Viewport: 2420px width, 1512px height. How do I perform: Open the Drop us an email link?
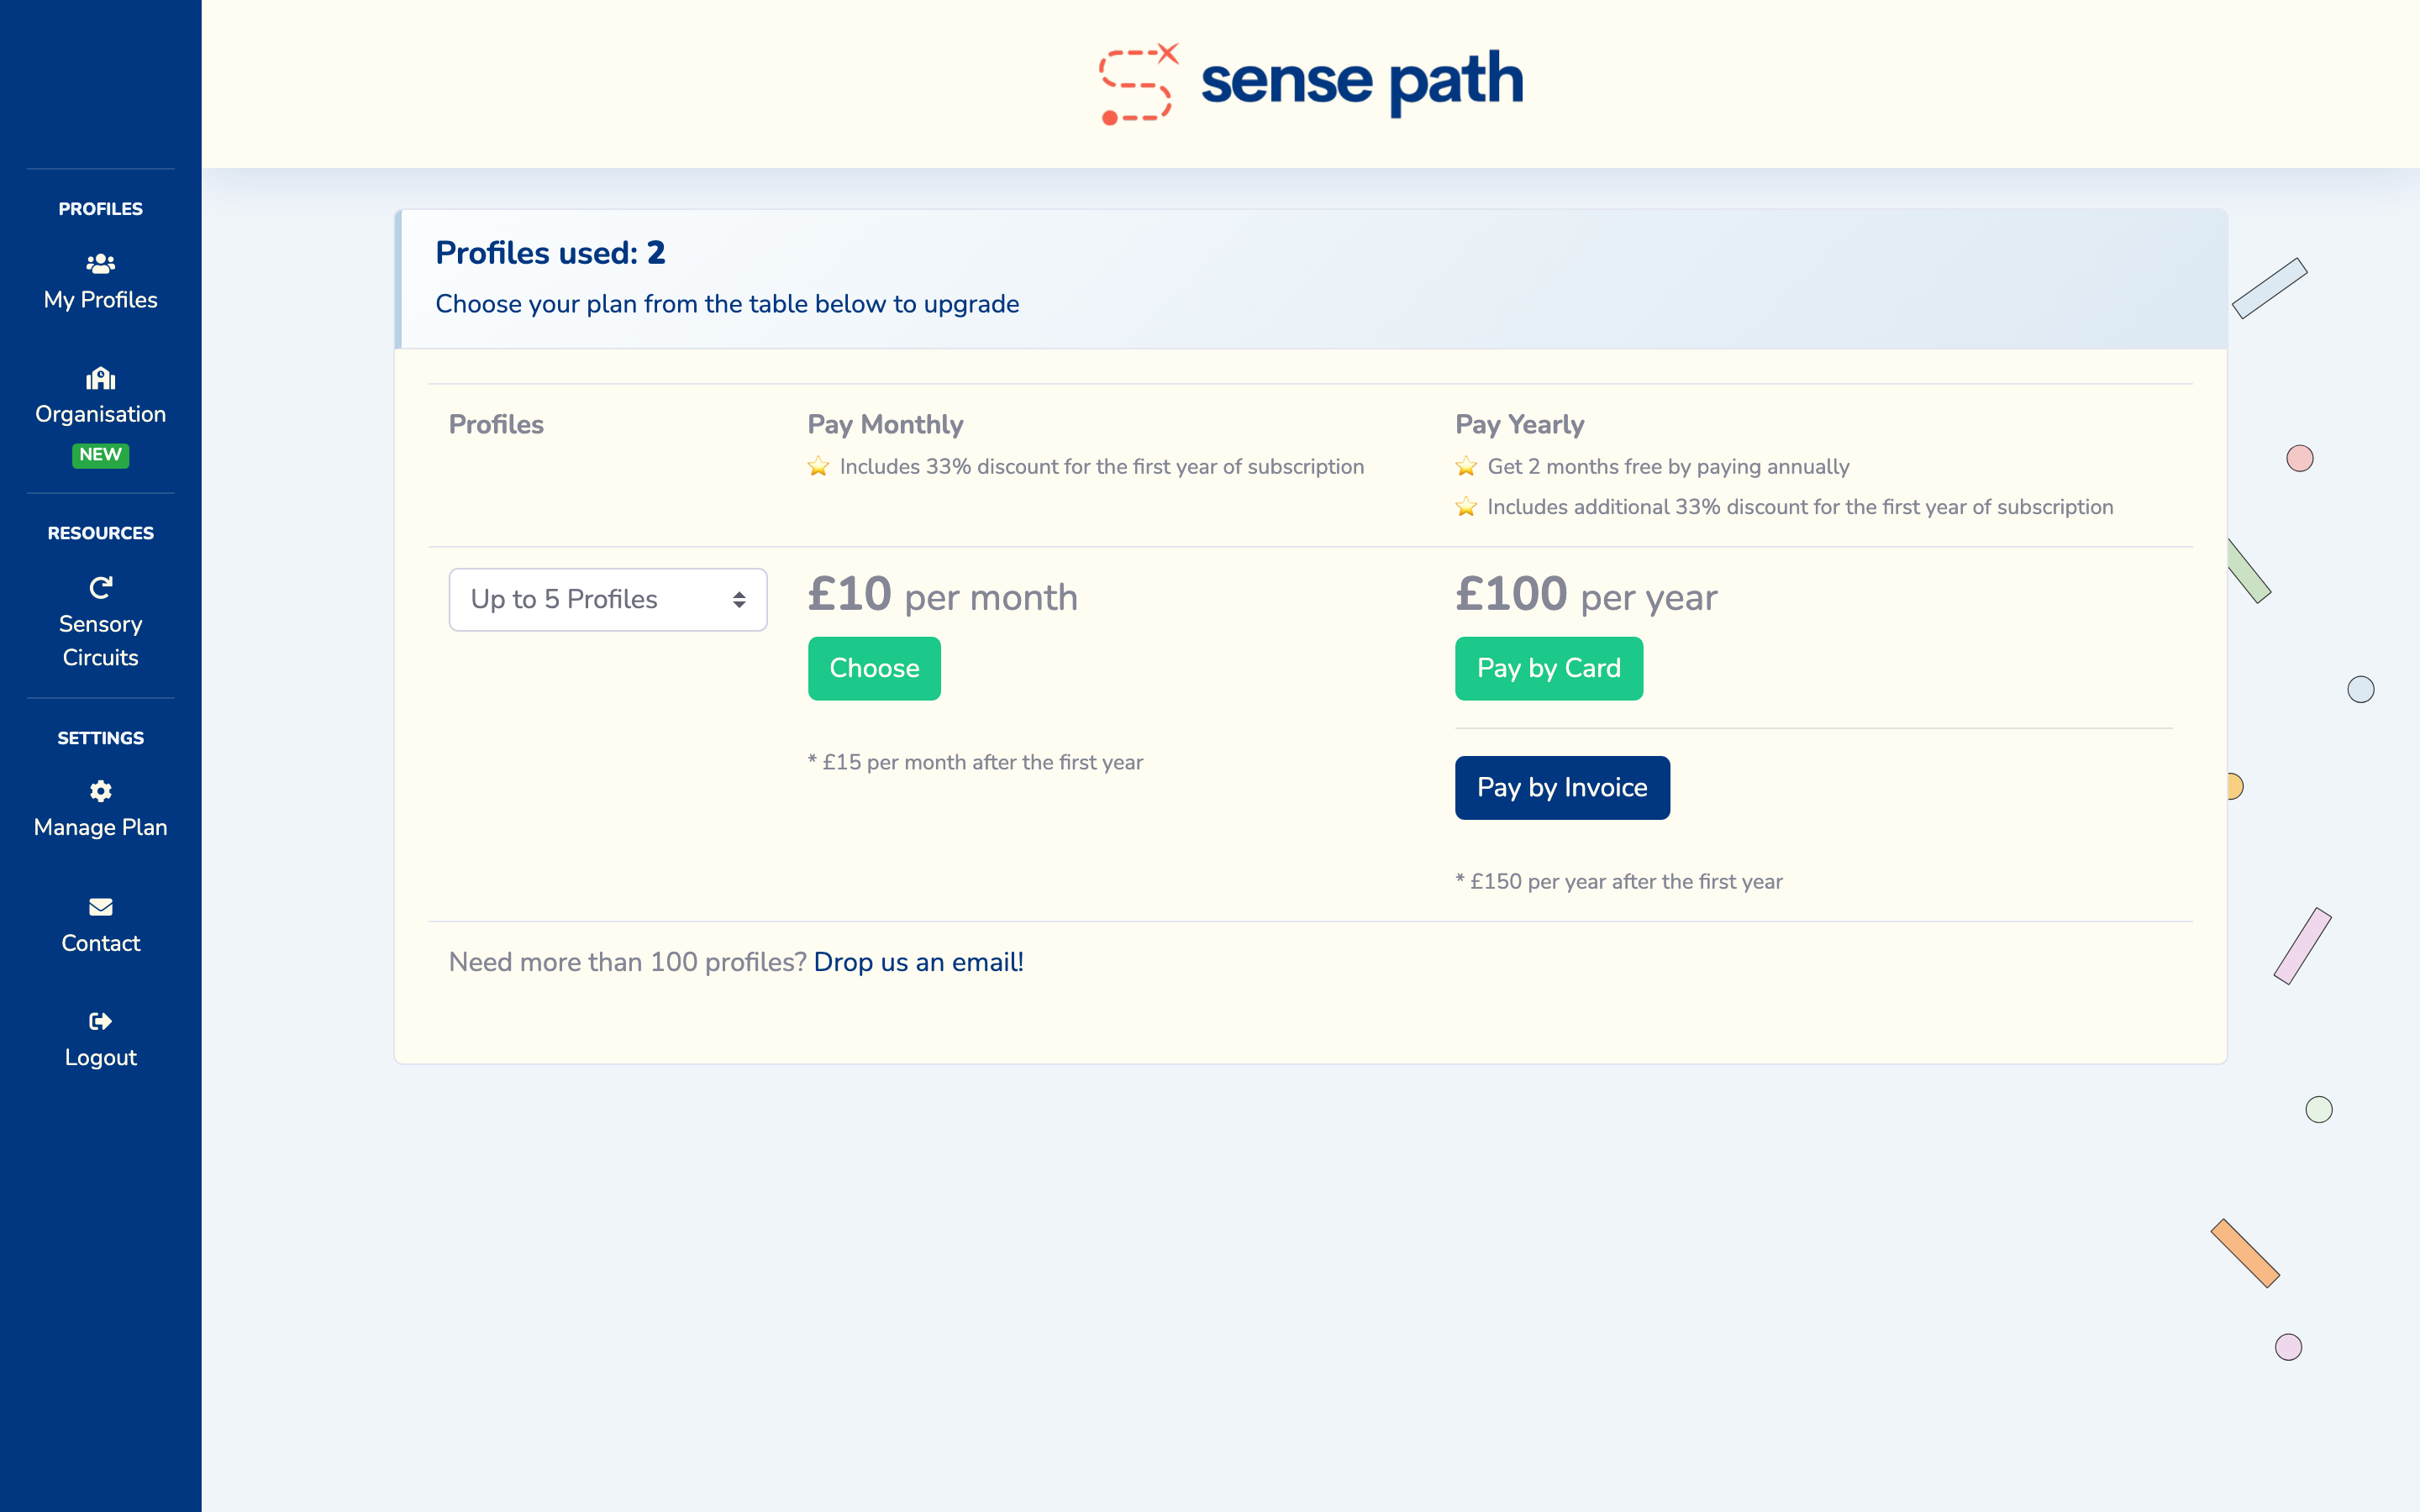918,962
